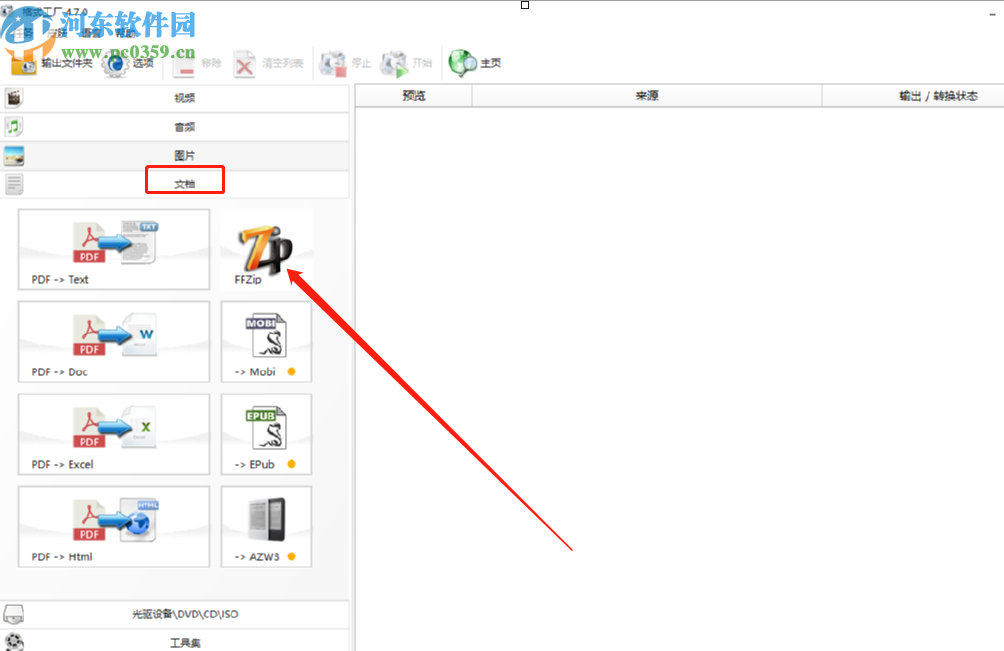Expand the picture (图片) category
Screen dimensions: 1004x651
click(175, 156)
